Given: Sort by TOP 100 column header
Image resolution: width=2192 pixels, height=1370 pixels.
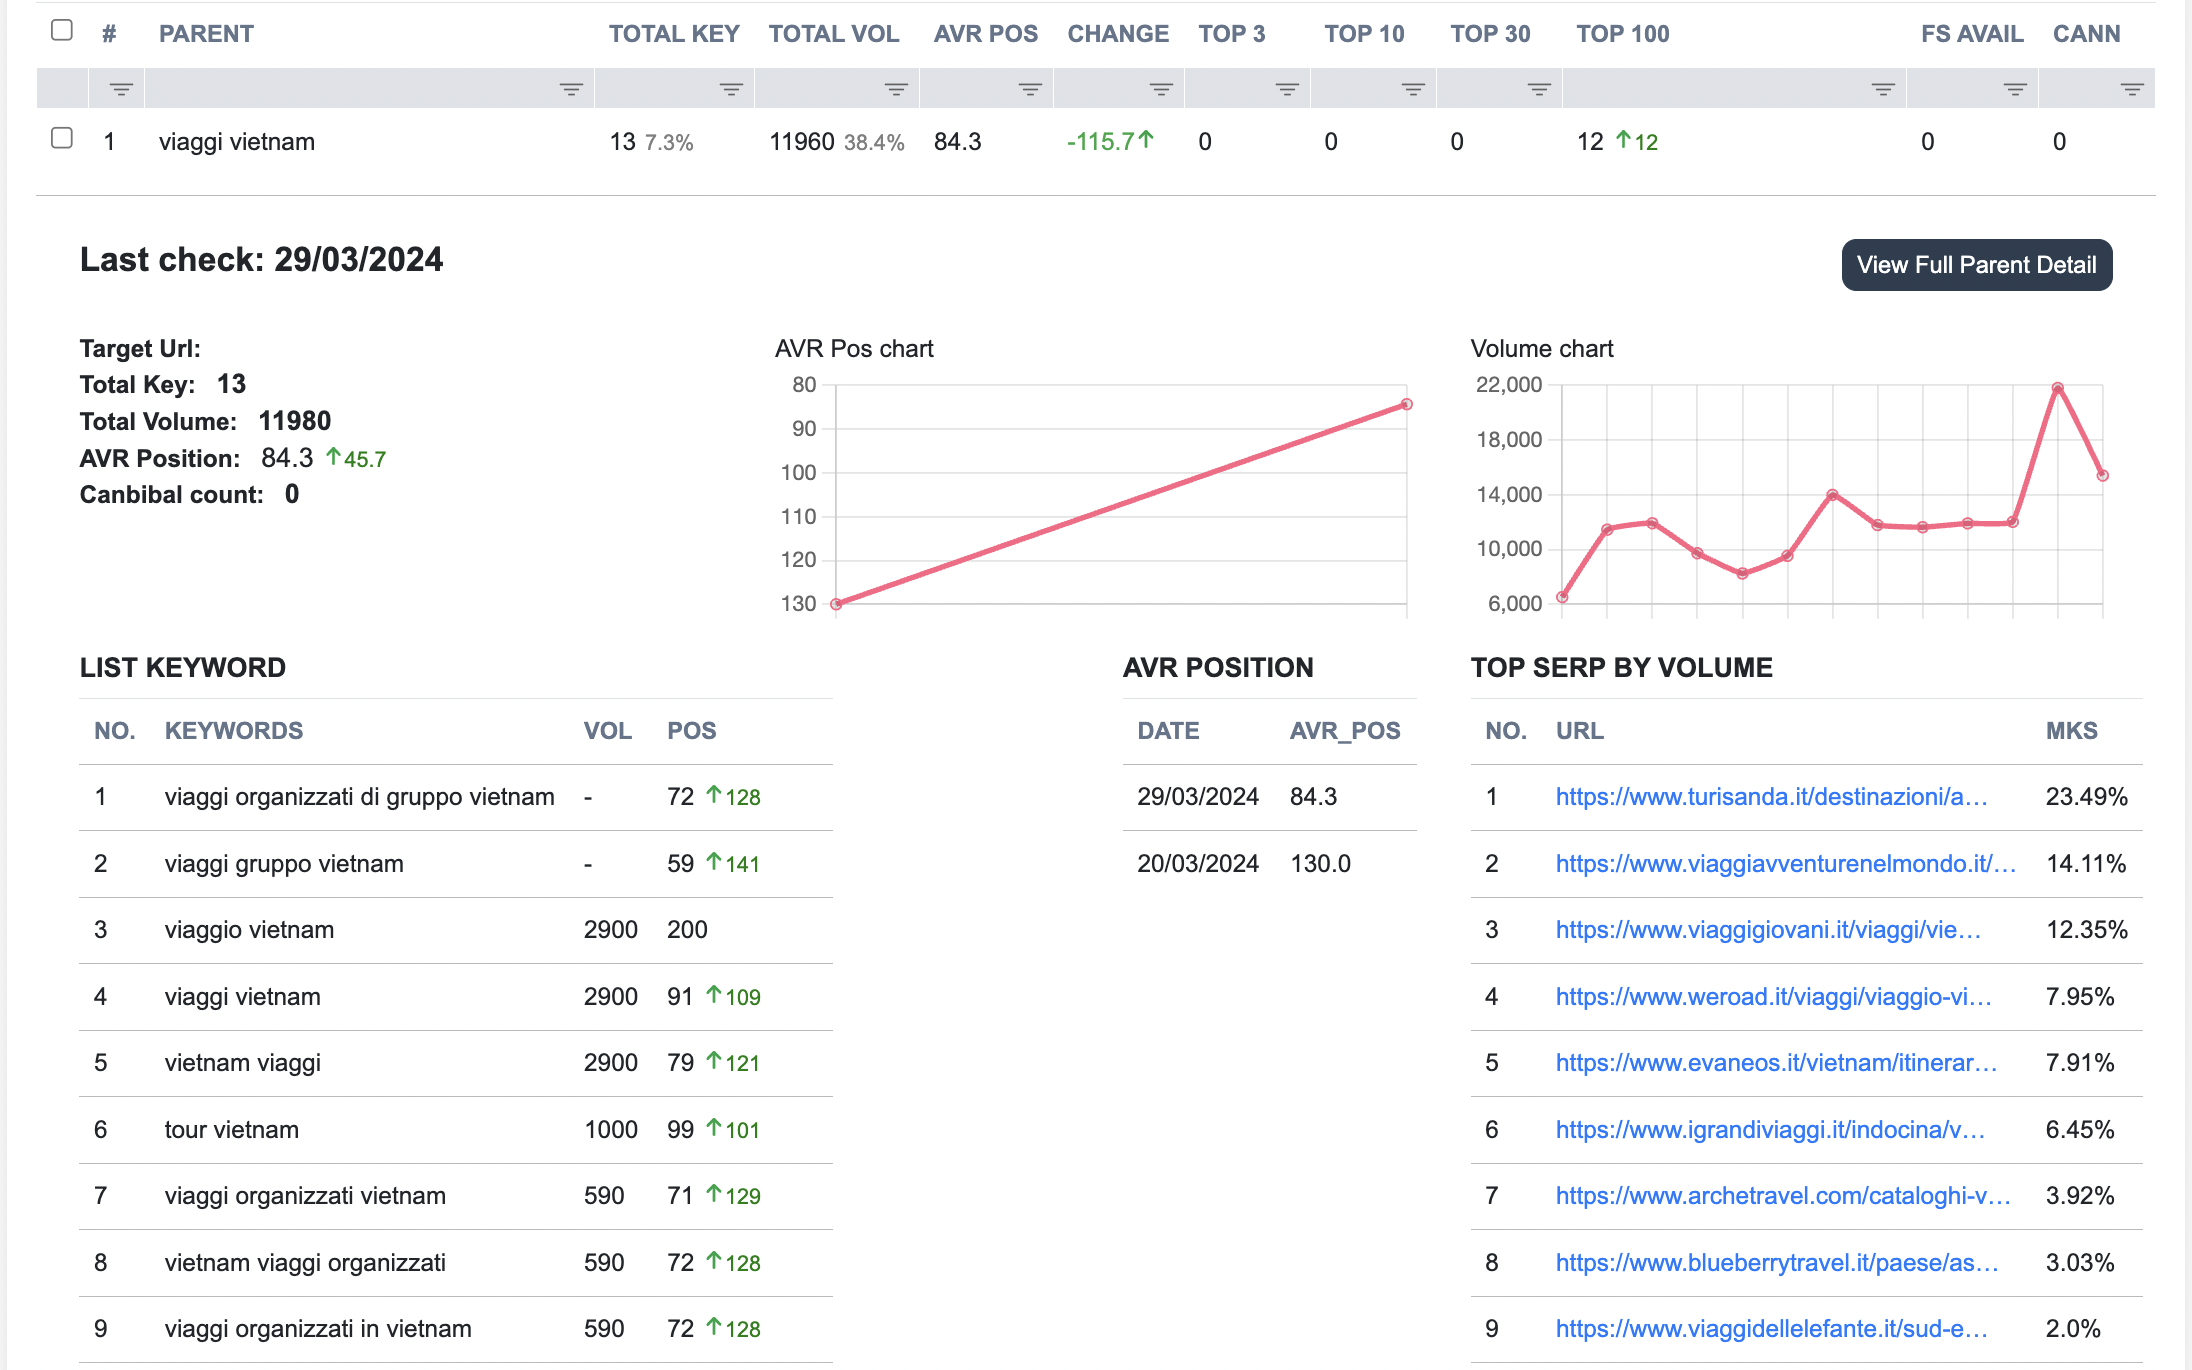Looking at the screenshot, I should click(1623, 34).
